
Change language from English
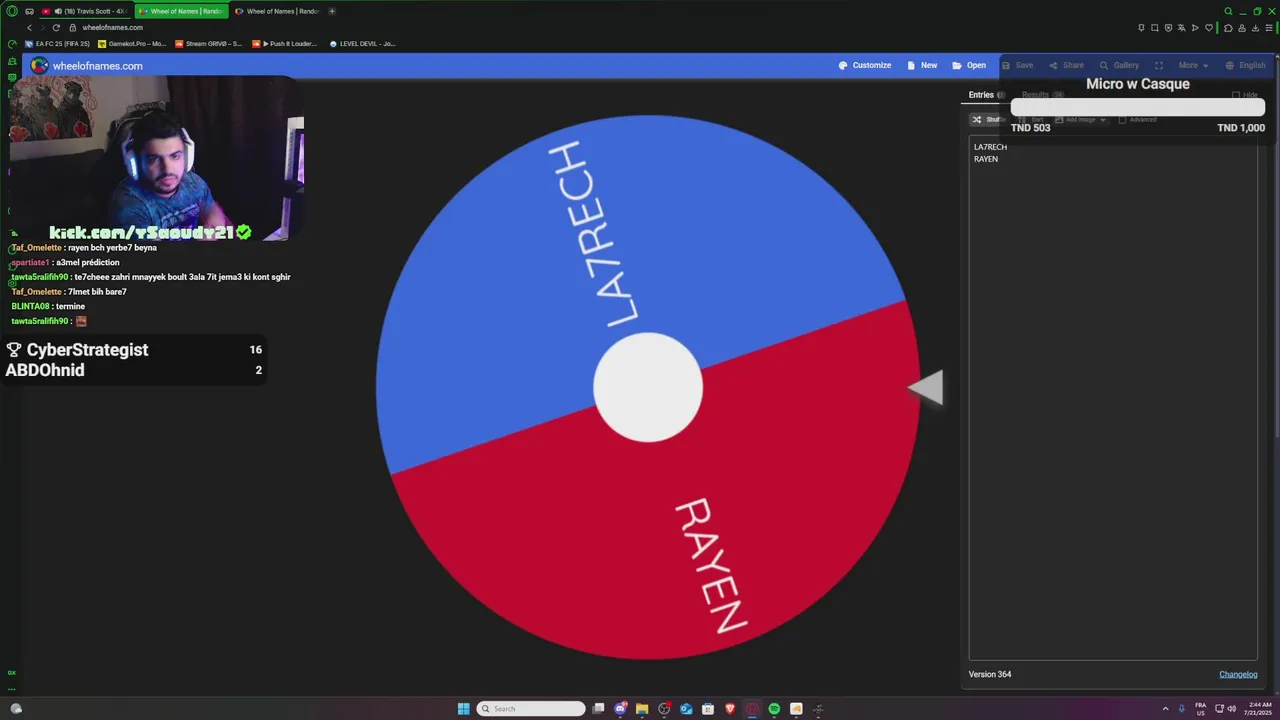pos(1245,65)
